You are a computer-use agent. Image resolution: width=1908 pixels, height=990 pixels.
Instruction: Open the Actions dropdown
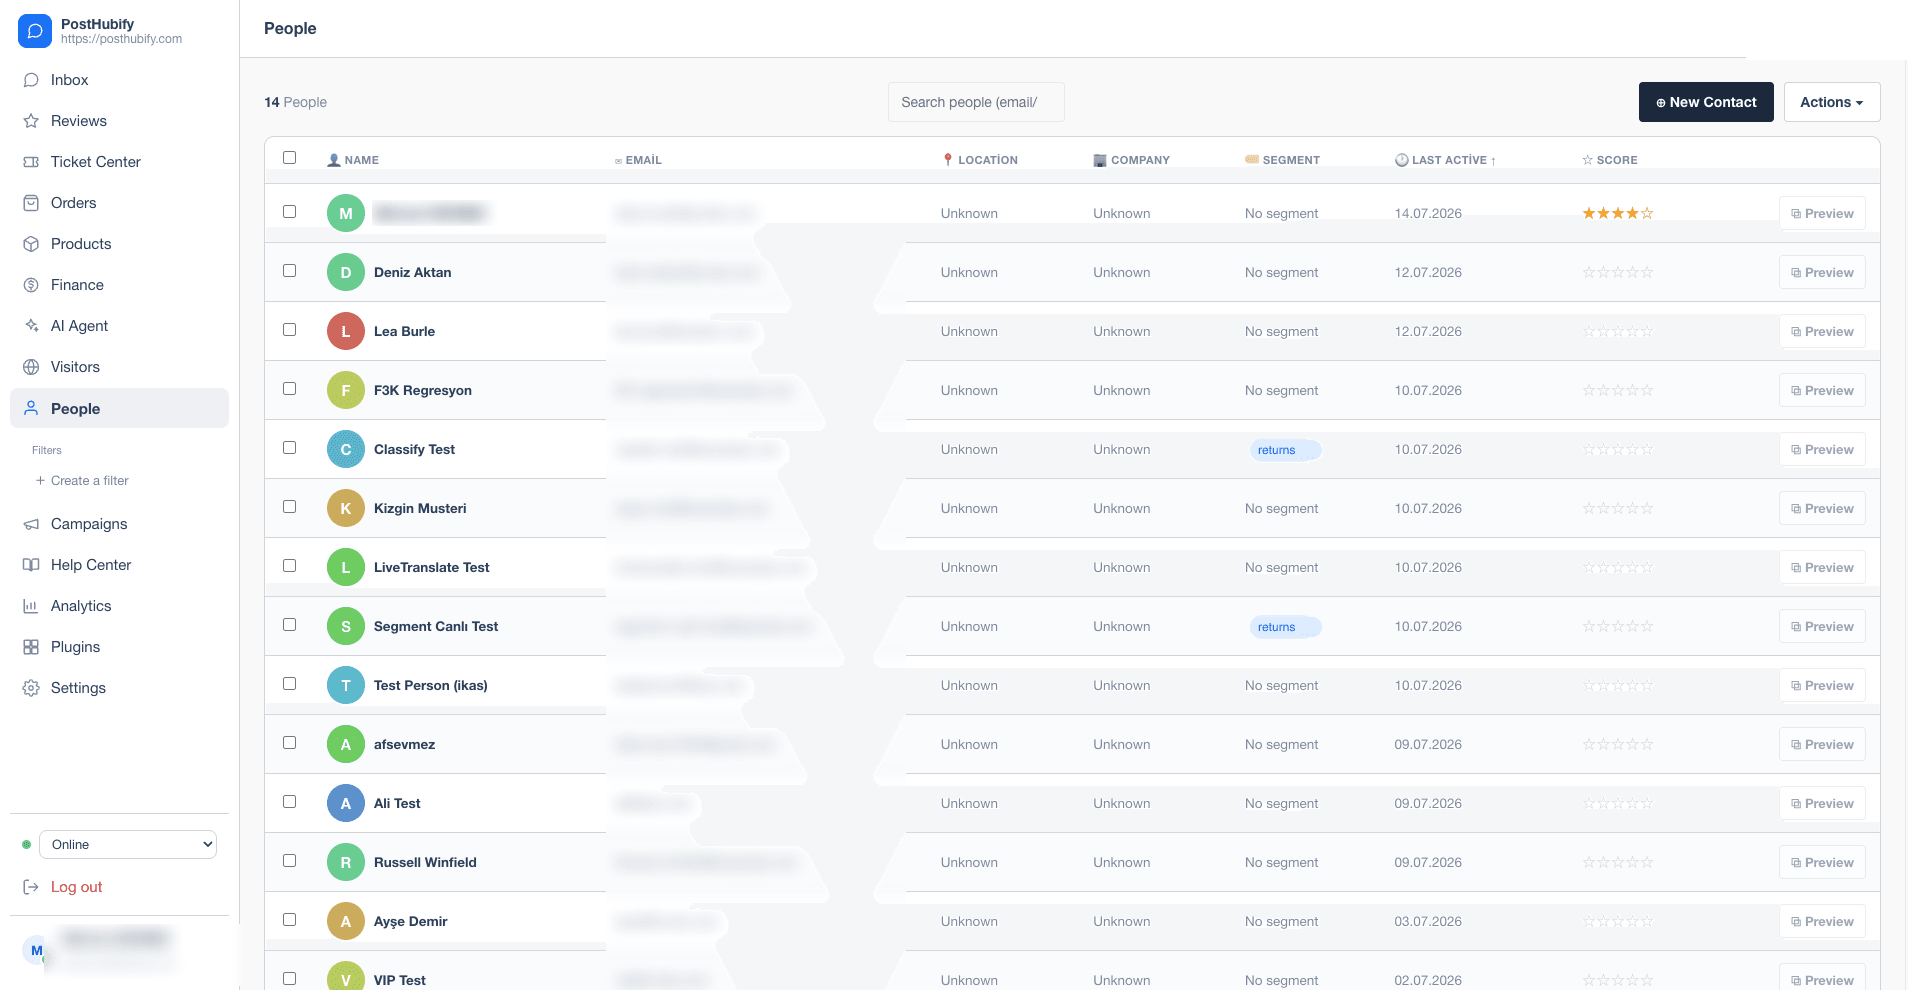click(1832, 102)
